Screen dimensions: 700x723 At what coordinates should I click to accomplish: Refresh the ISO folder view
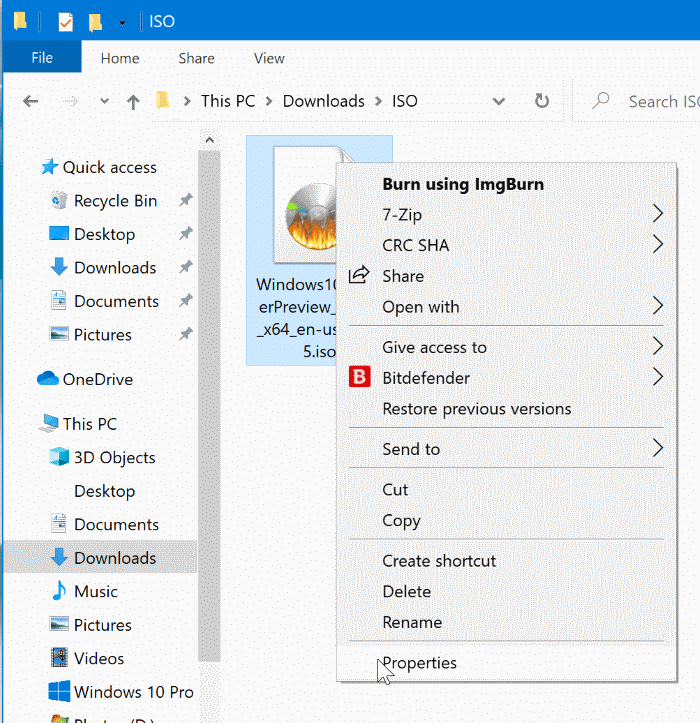coord(542,101)
